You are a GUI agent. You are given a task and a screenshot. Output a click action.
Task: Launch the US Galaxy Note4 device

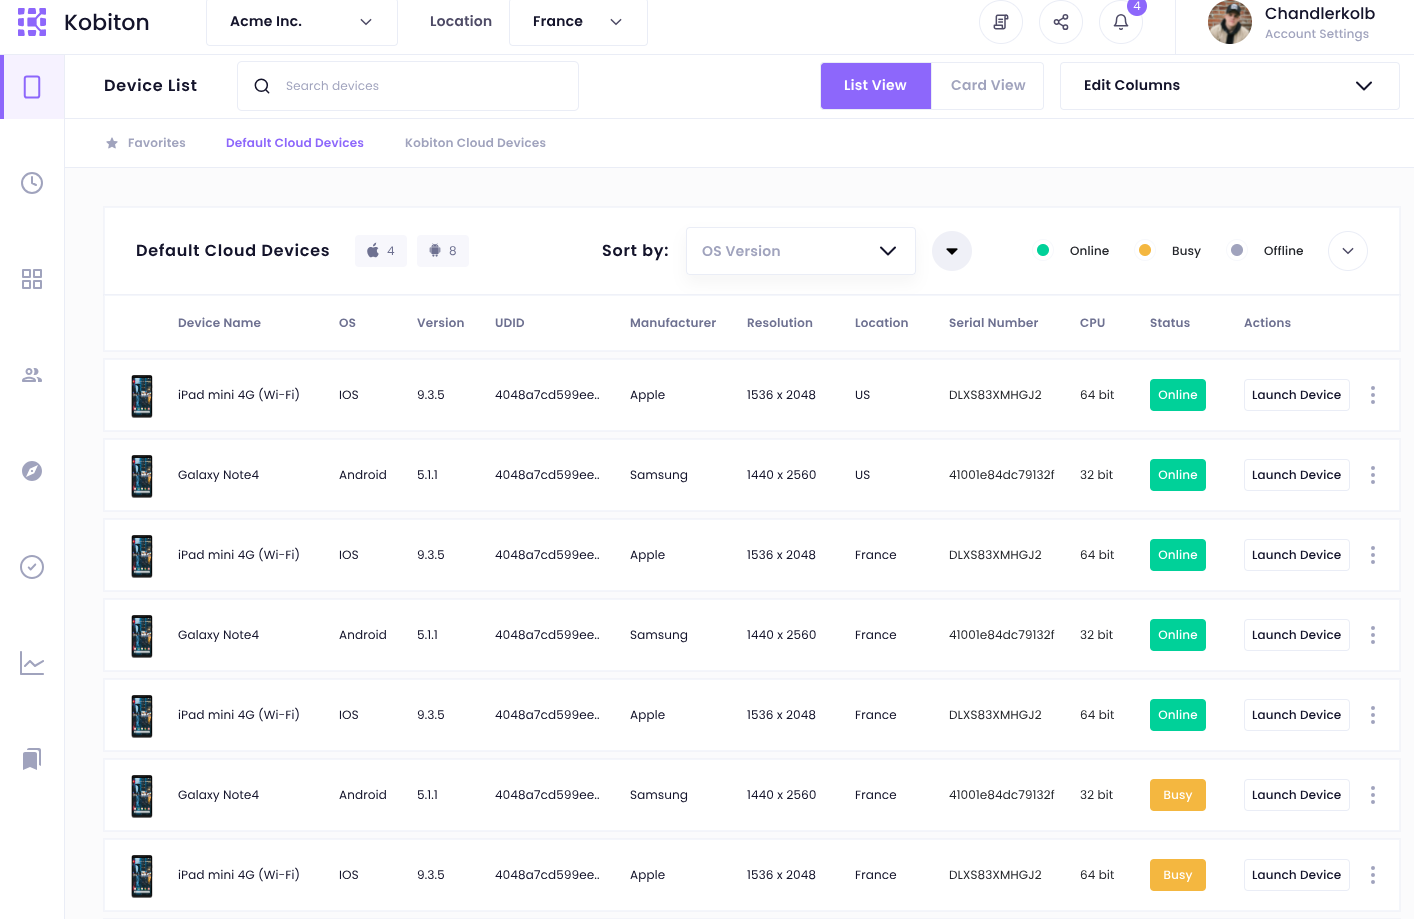[1297, 475]
